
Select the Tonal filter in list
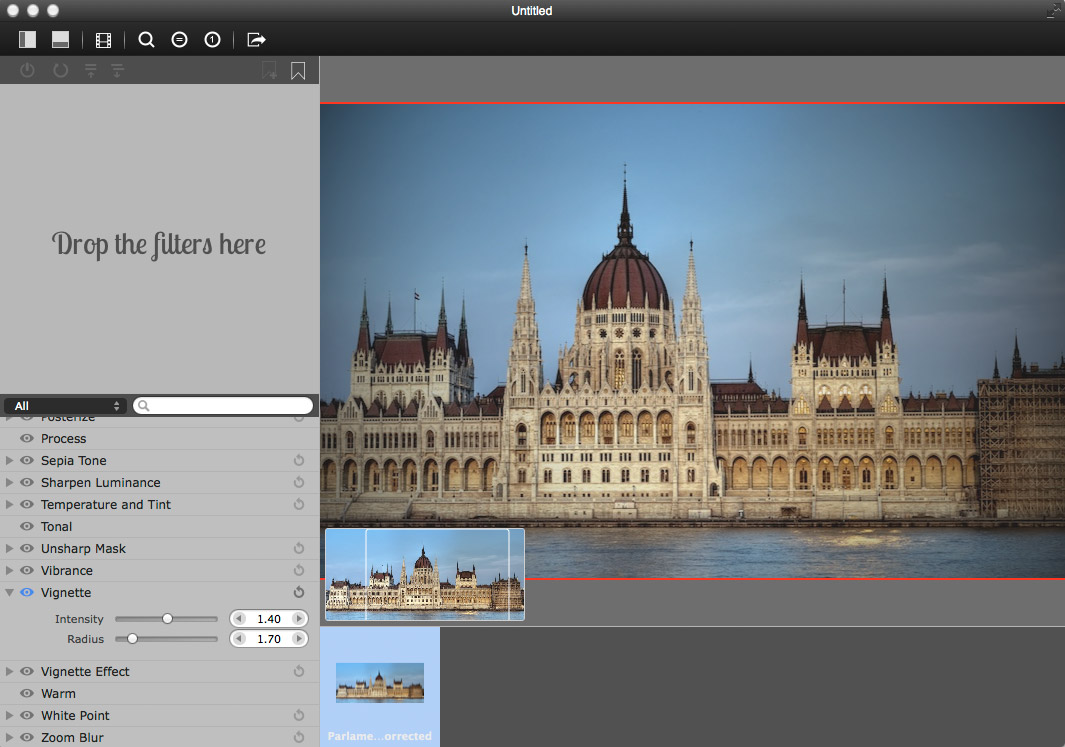pyautogui.click(x=56, y=527)
